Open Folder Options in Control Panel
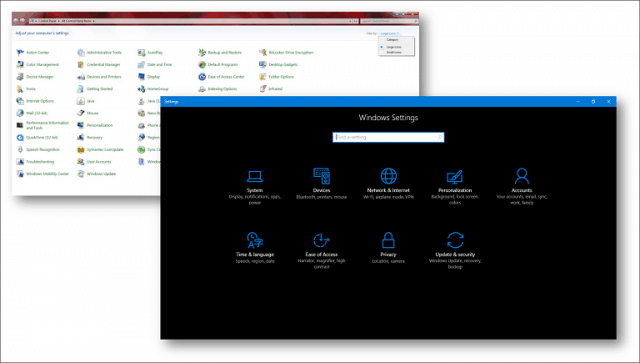This screenshot has width=640, height=363. (276, 77)
